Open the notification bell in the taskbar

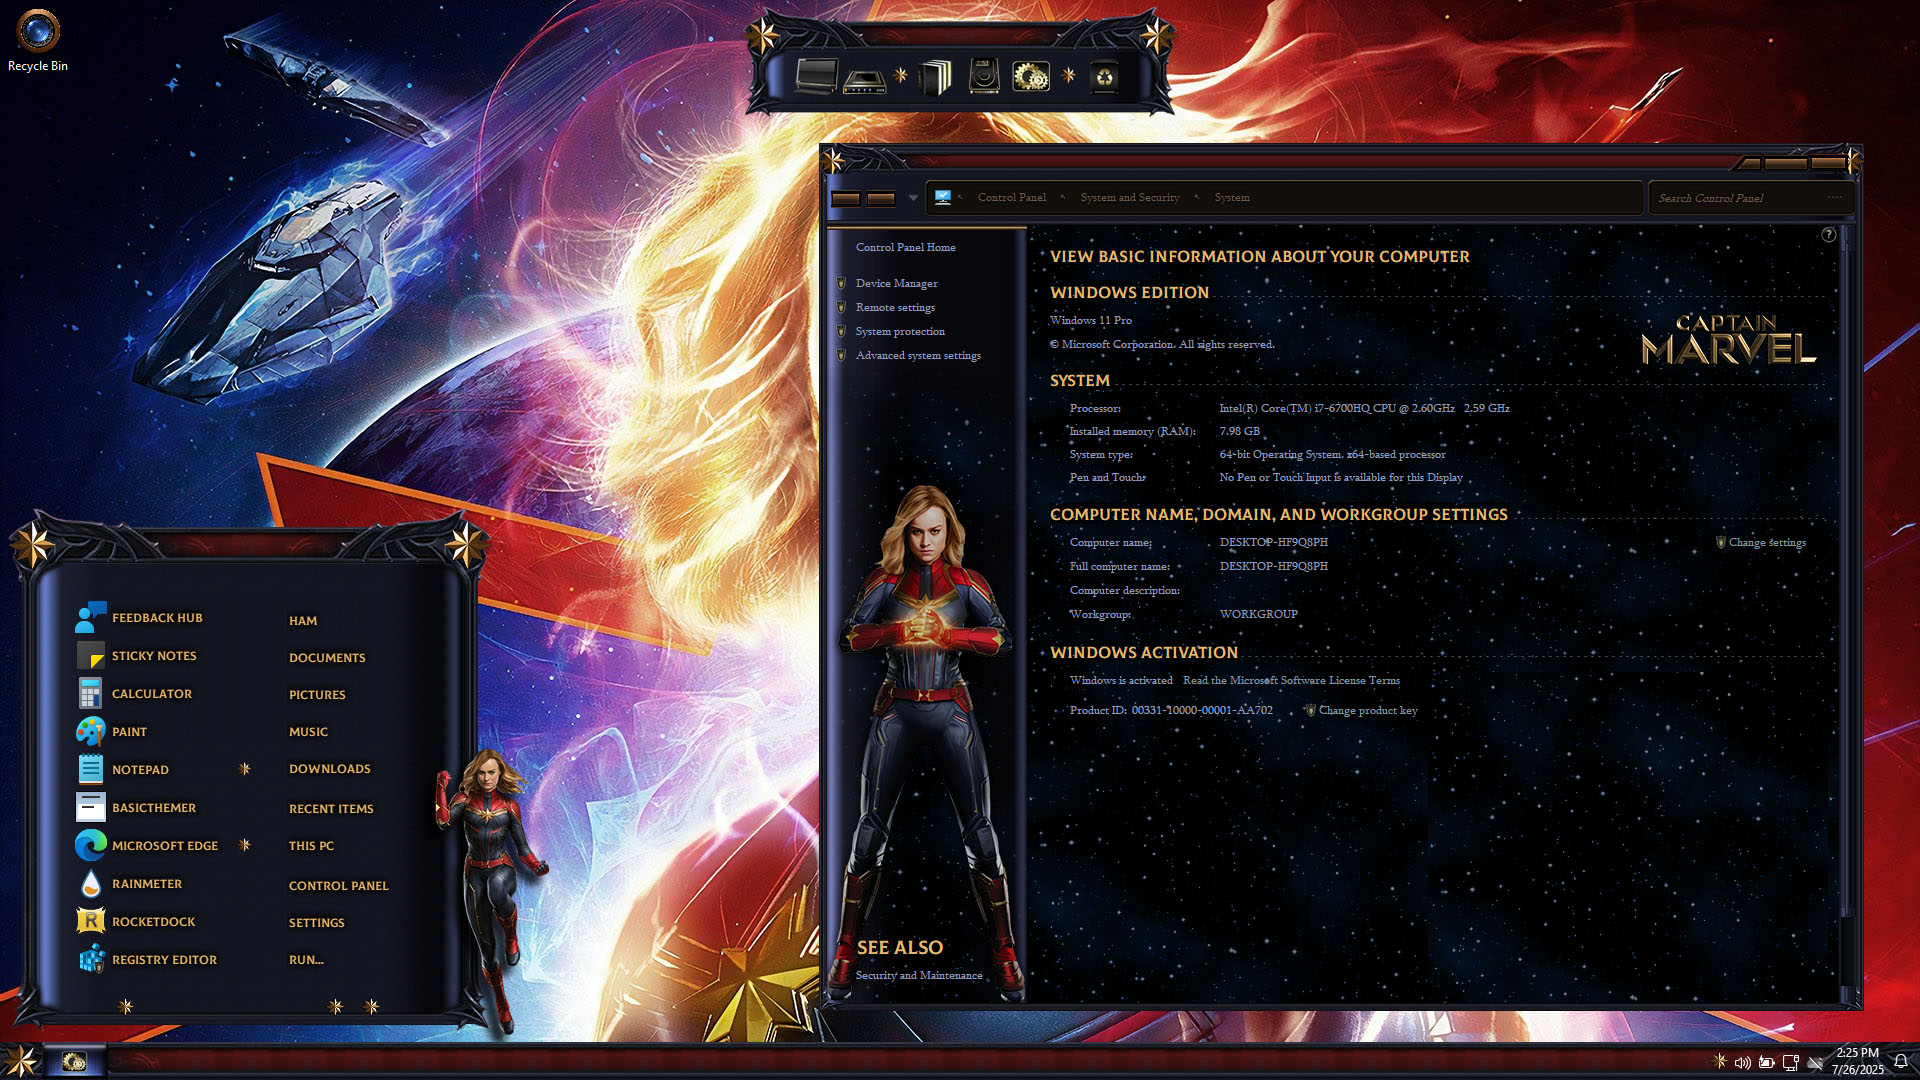click(x=1901, y=1062)
